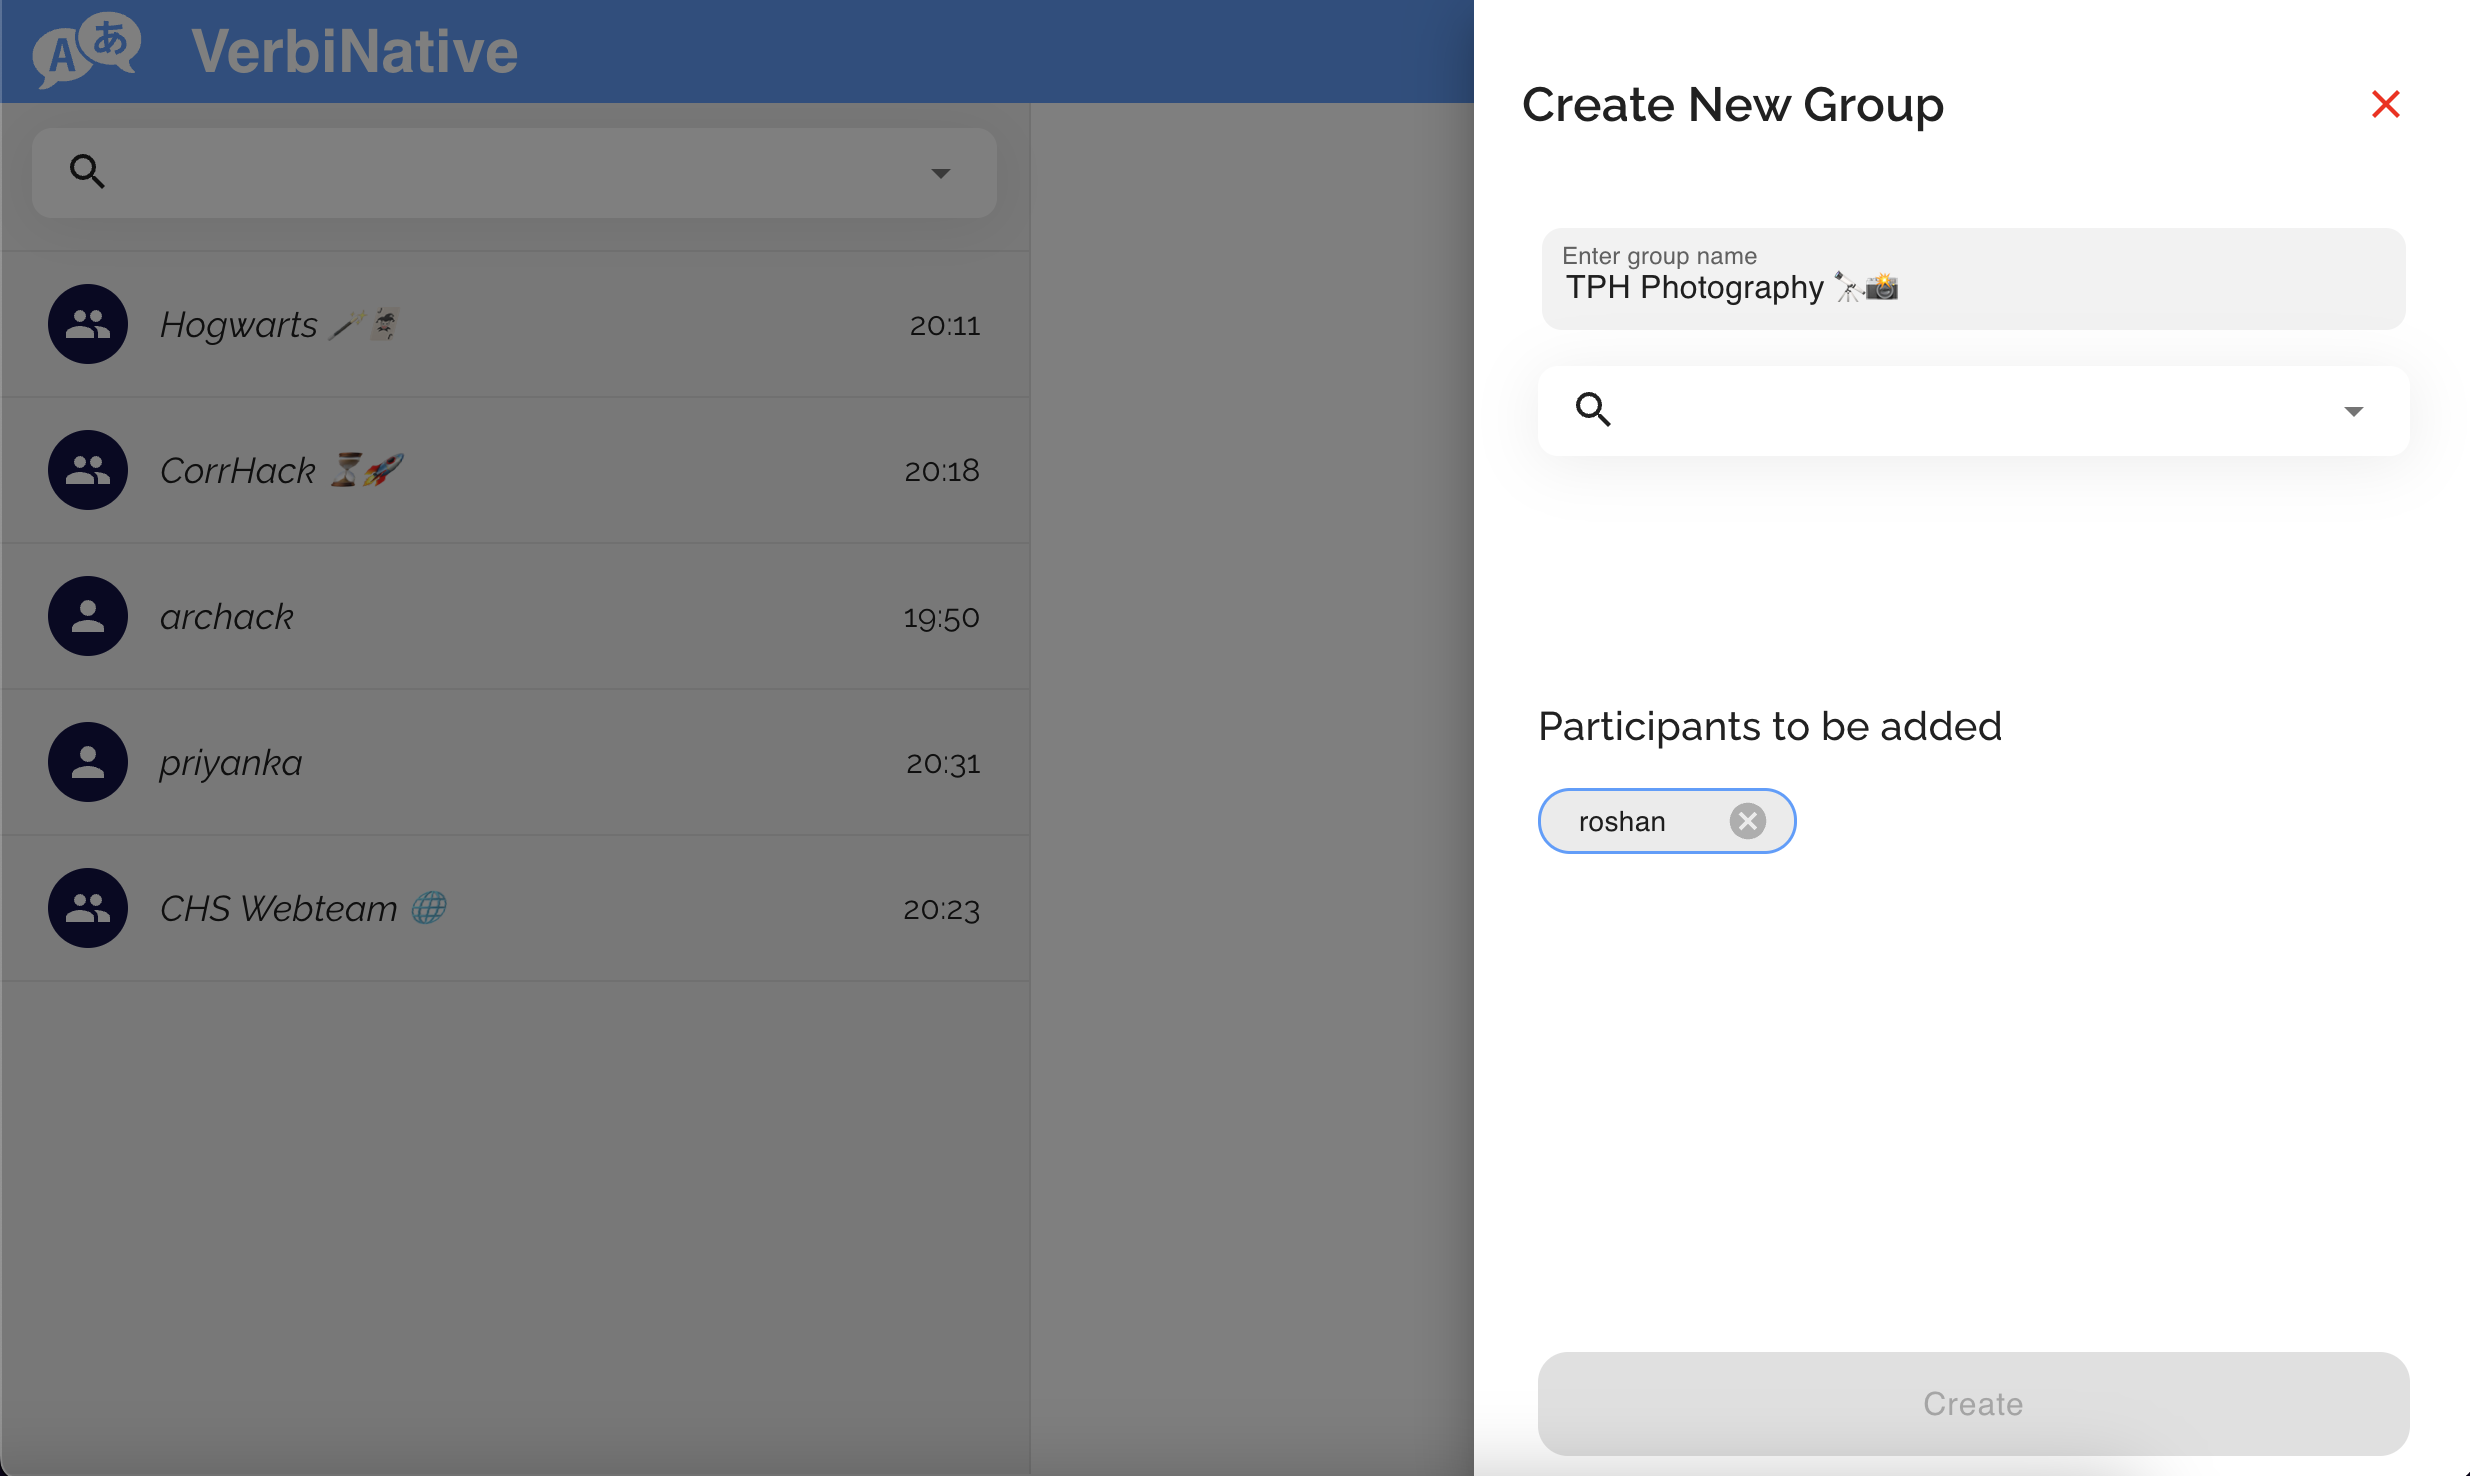
Task: Click the CorrHack group avatar icon
Action: 88,470
